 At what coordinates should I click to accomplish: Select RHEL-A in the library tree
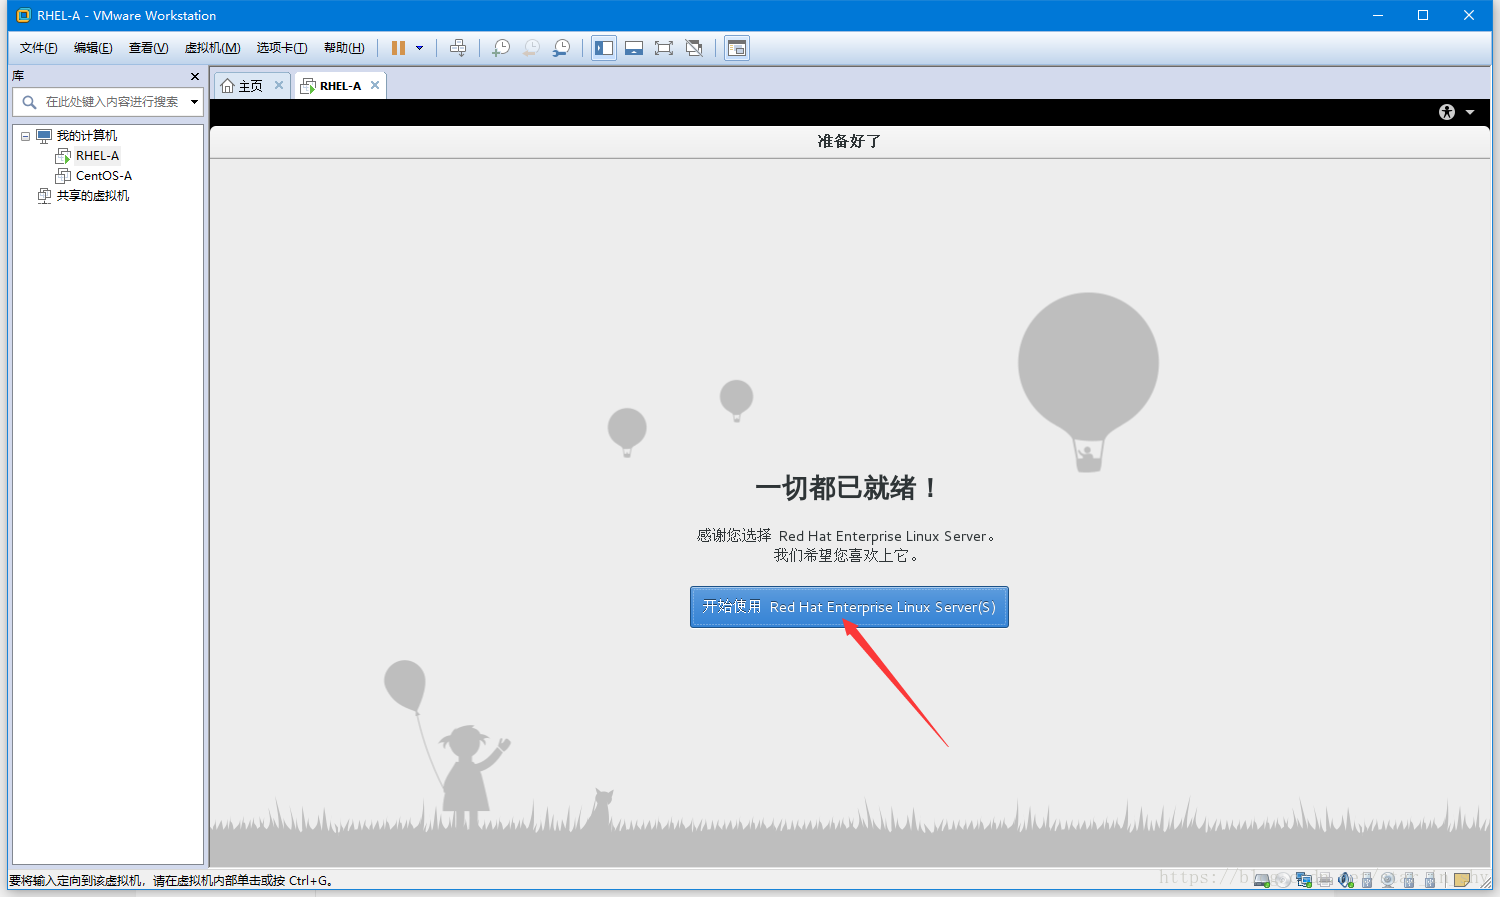coord(97,156)
